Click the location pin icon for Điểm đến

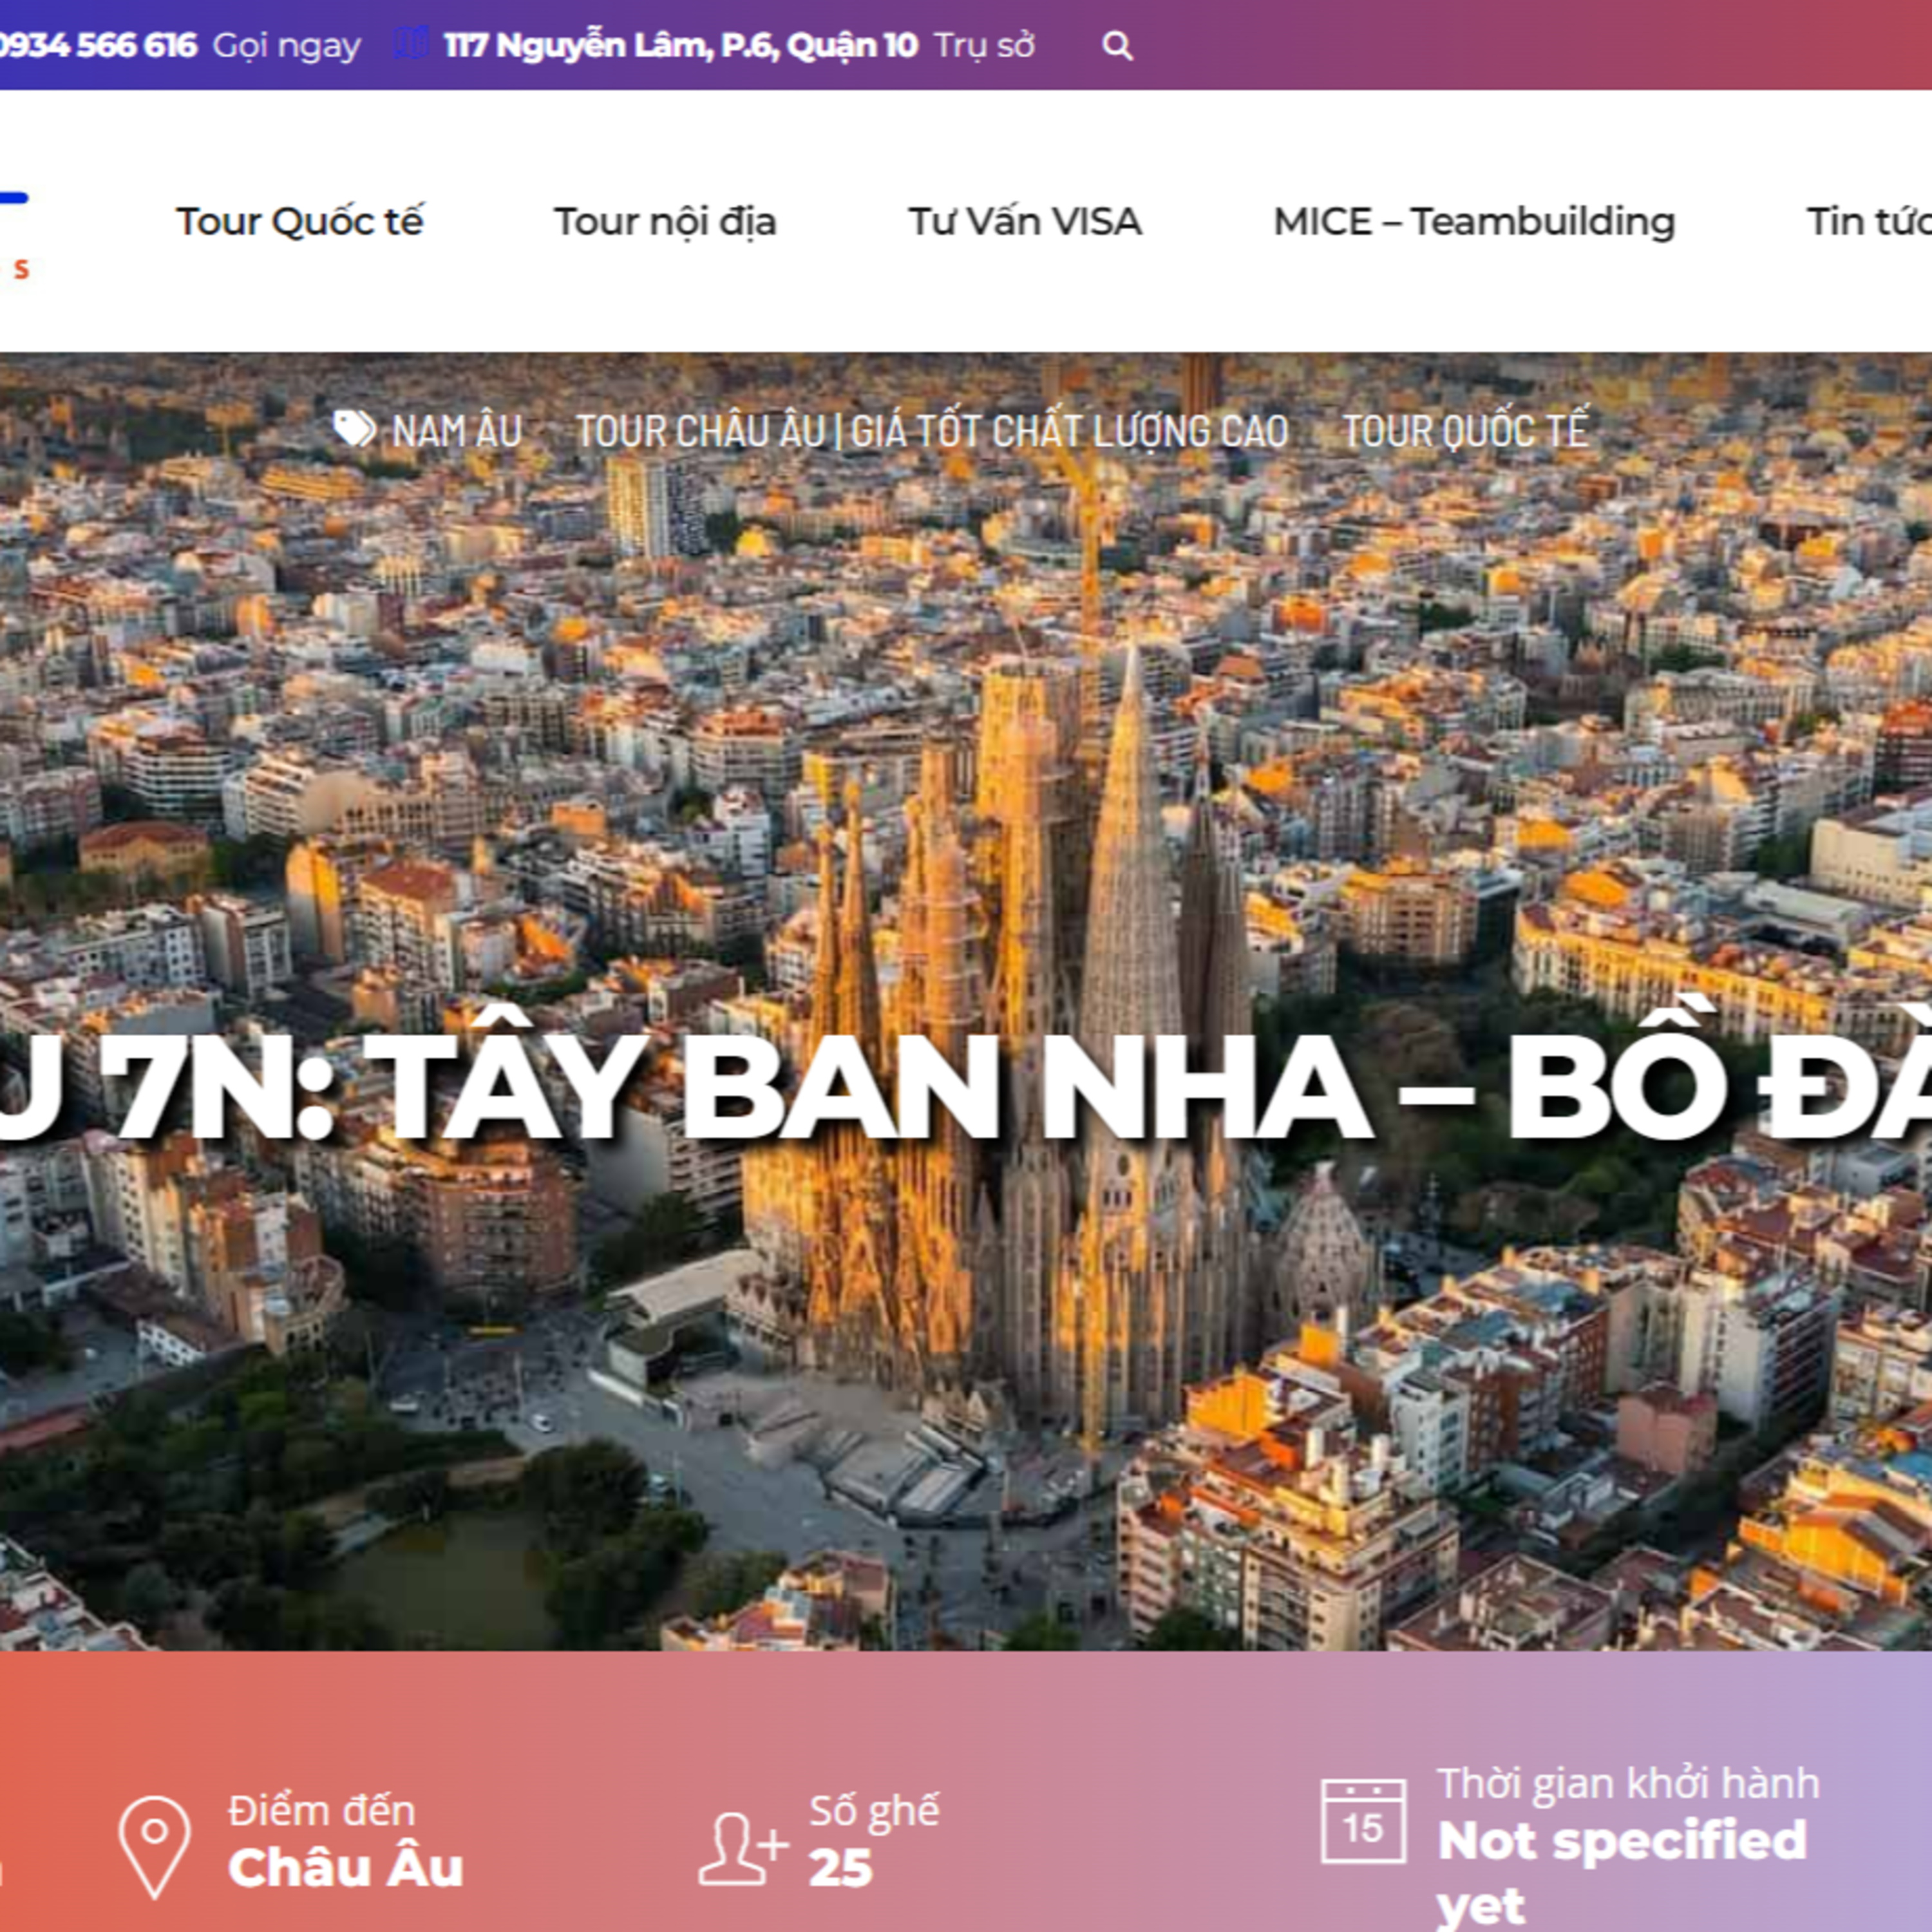tap(154, 1847)
